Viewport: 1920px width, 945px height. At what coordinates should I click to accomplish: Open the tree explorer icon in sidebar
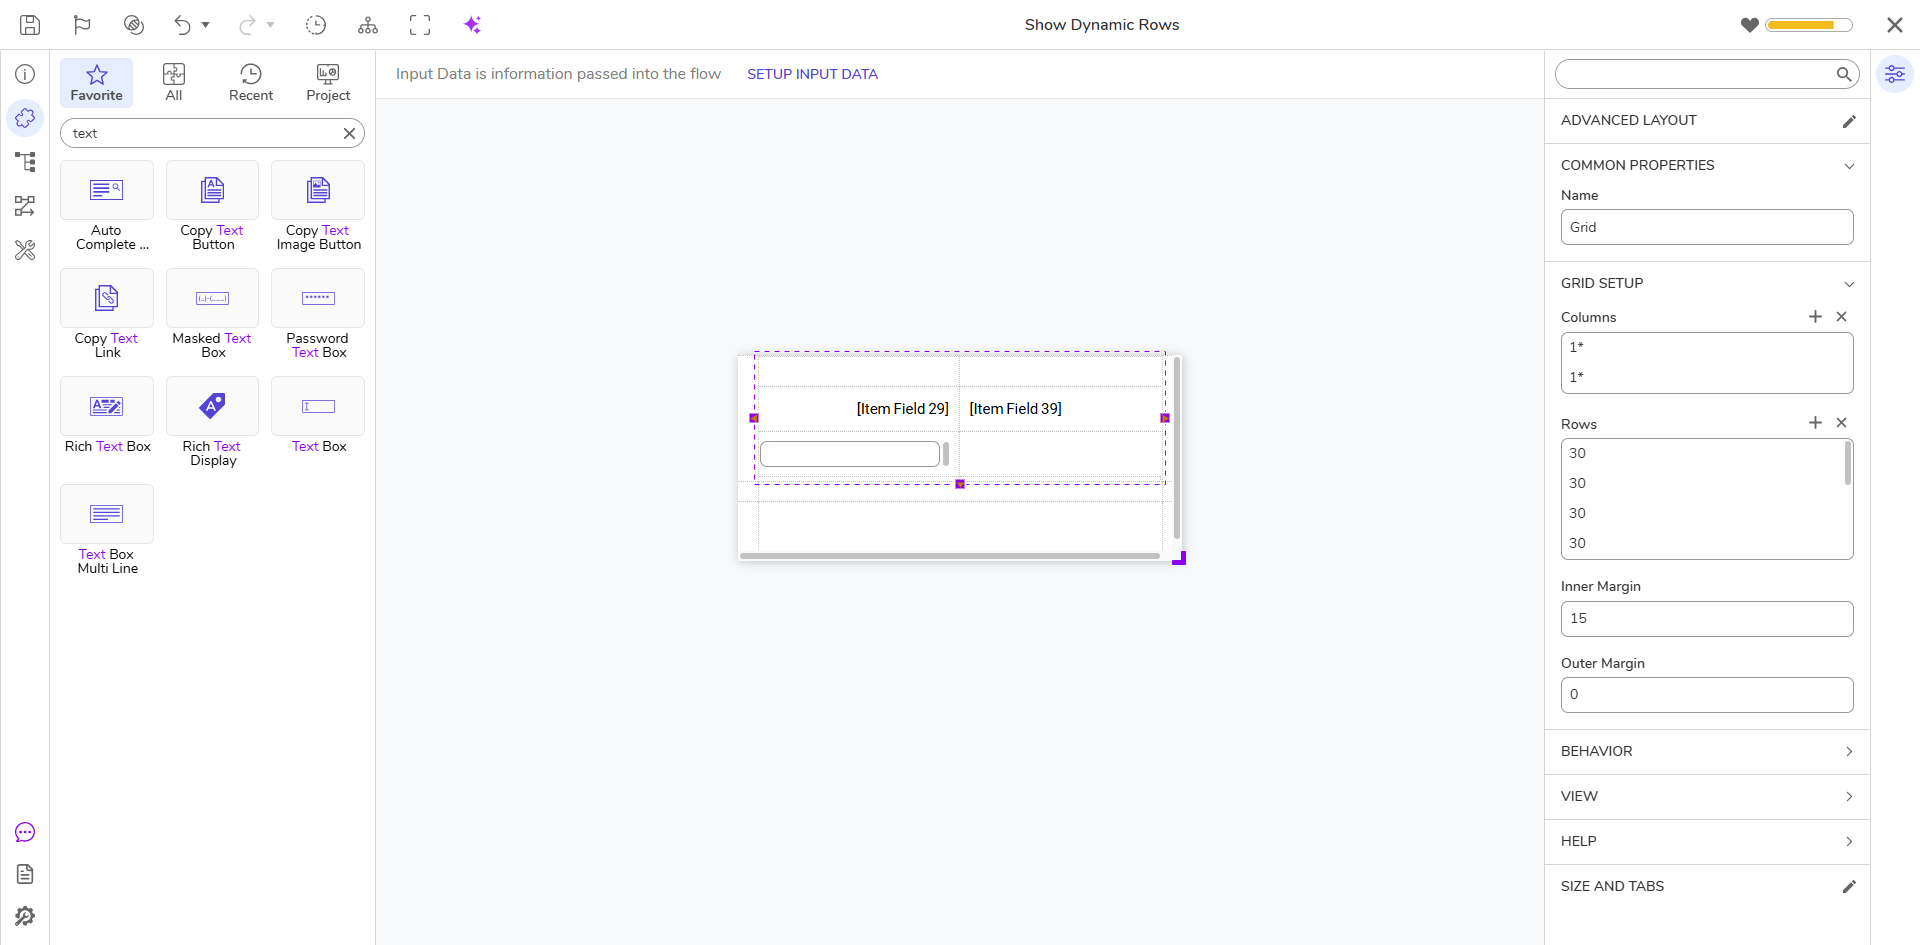[x=25, y=162]
